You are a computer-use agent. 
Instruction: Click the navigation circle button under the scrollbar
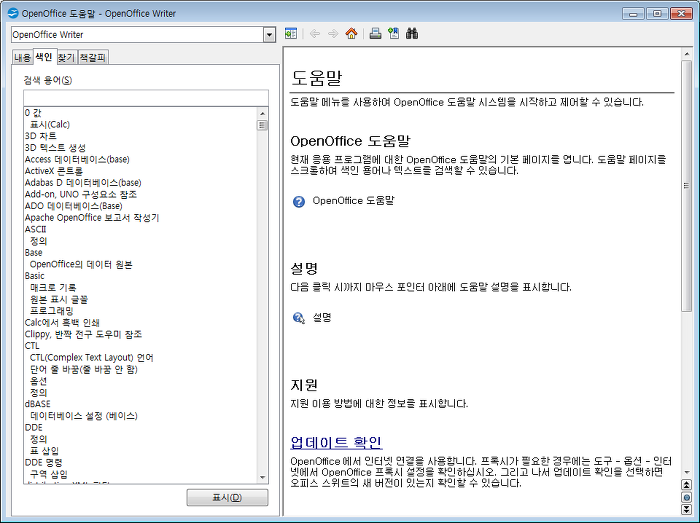click(687, 497)
